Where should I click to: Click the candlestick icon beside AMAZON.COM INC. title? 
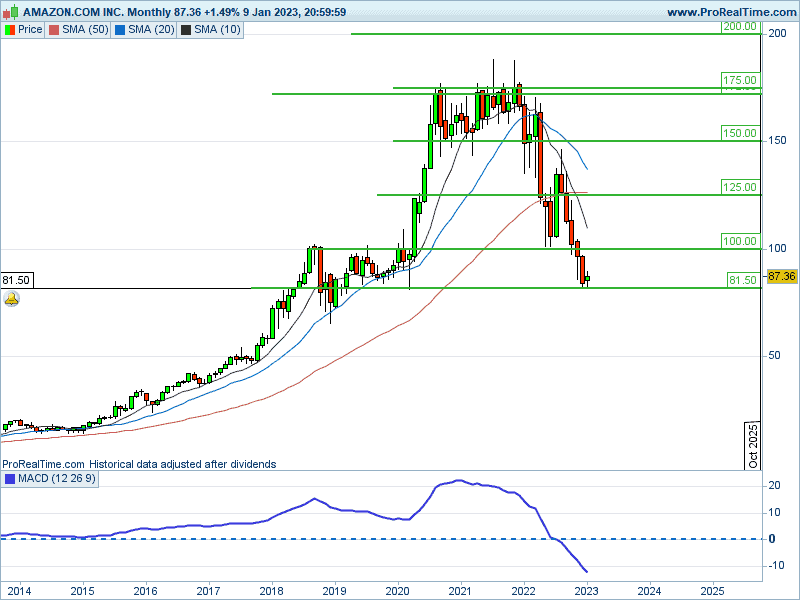click(11, 12)
